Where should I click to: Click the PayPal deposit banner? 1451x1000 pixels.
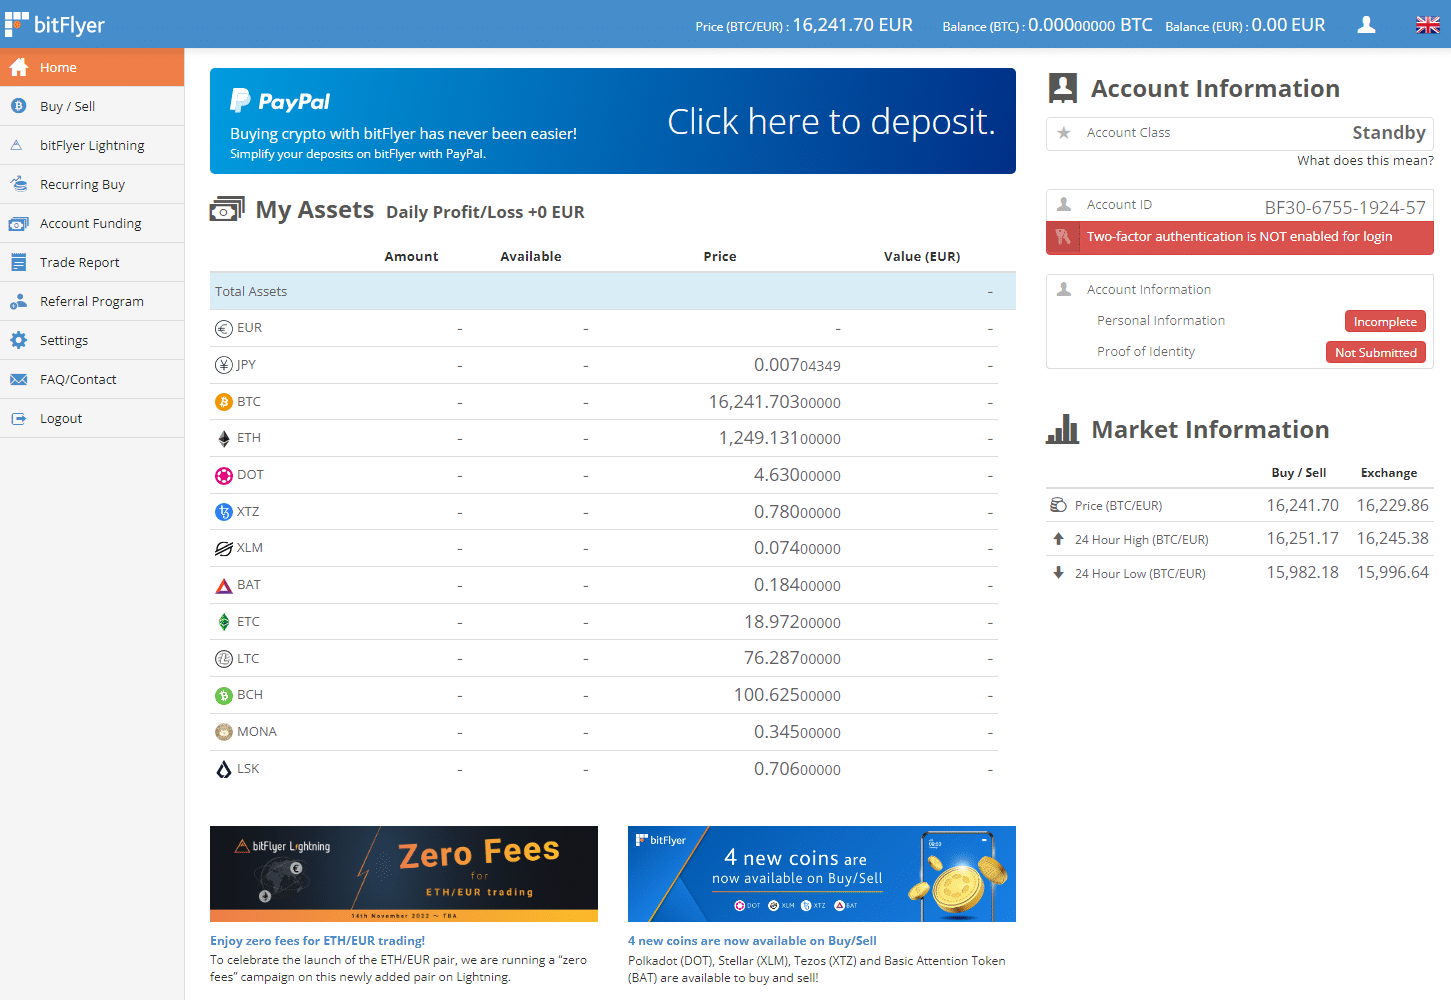click(x=613, y=121)
